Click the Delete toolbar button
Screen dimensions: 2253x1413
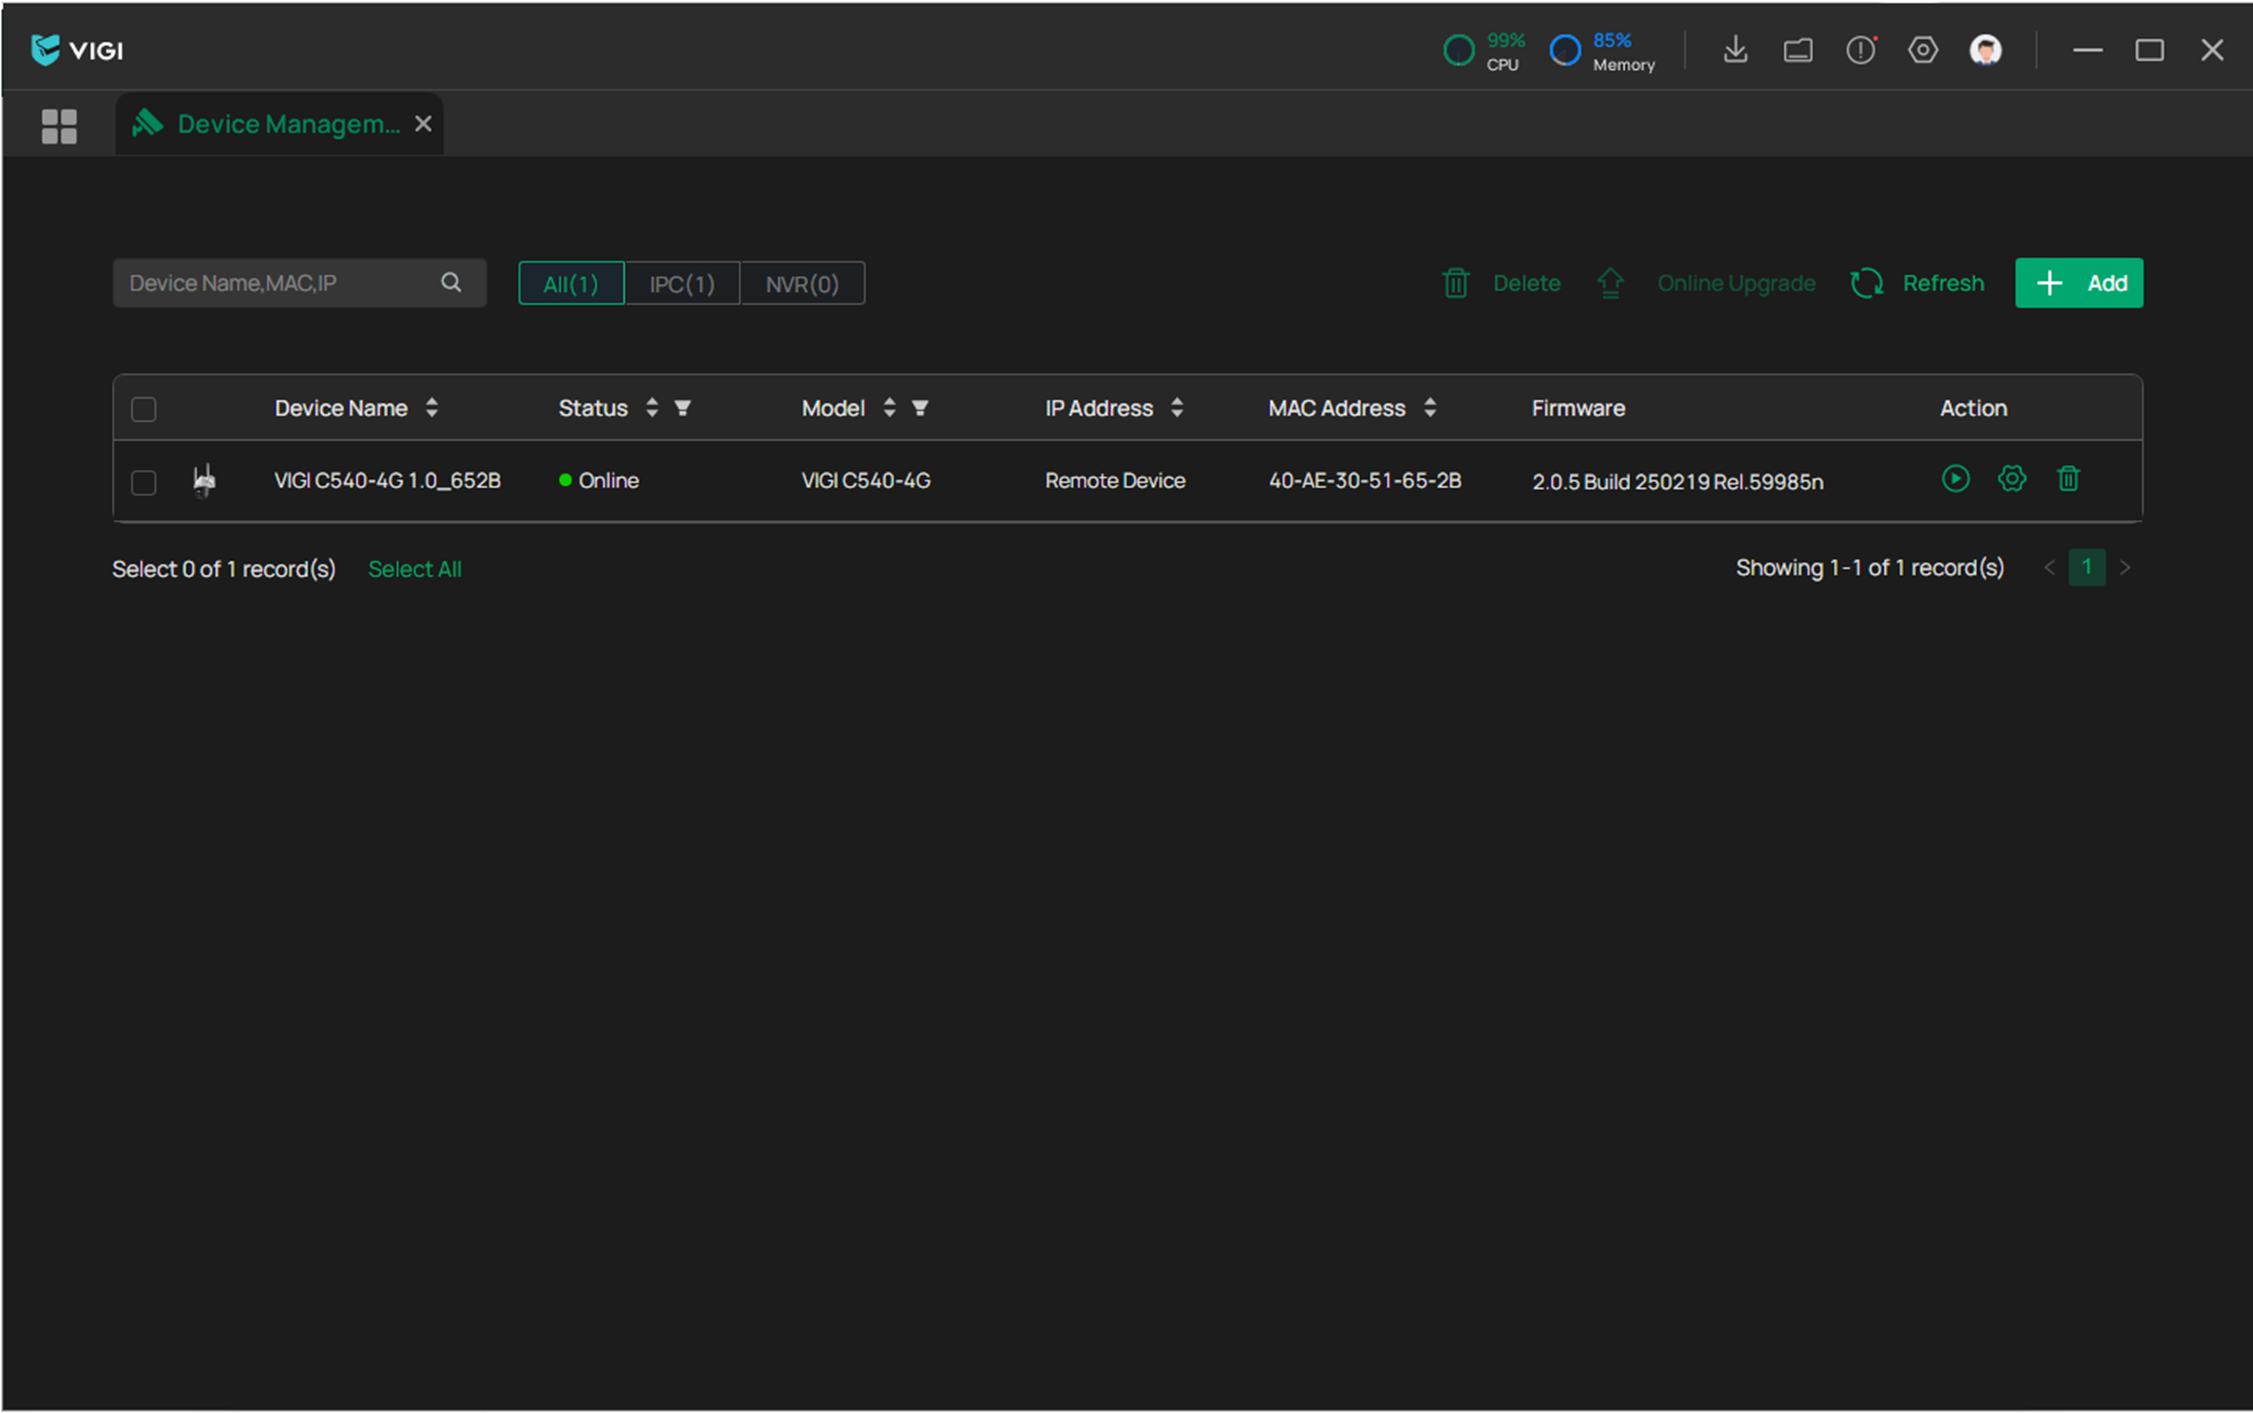tap(1501, 283)
